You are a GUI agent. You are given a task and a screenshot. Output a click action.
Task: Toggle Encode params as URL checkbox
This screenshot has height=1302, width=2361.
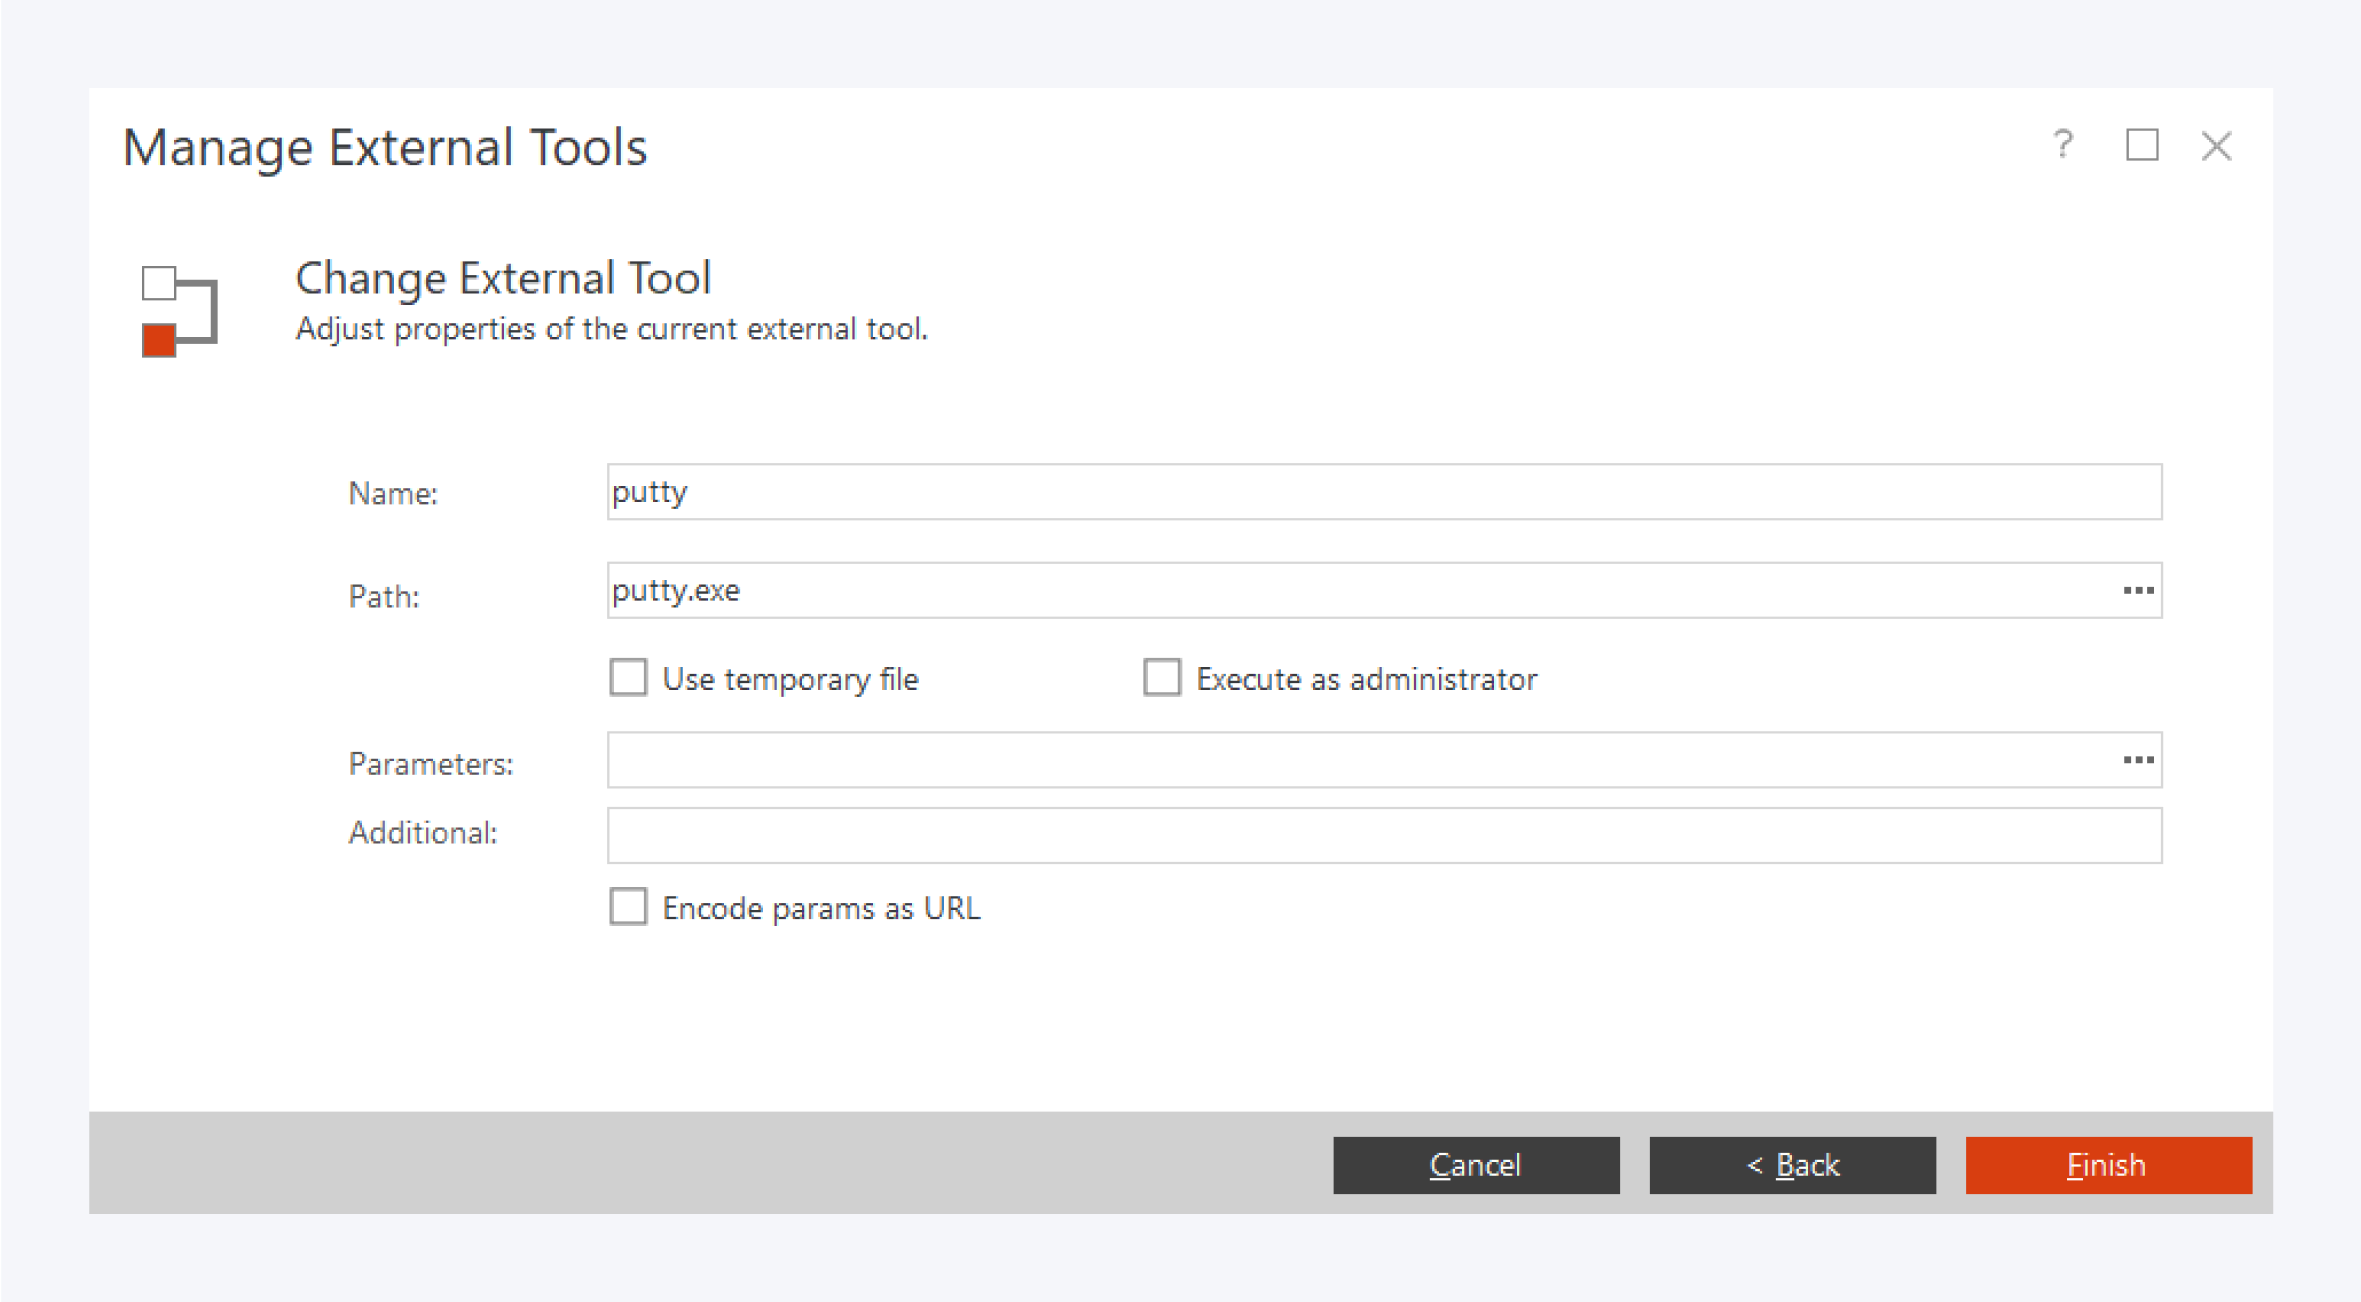[629, 907]
